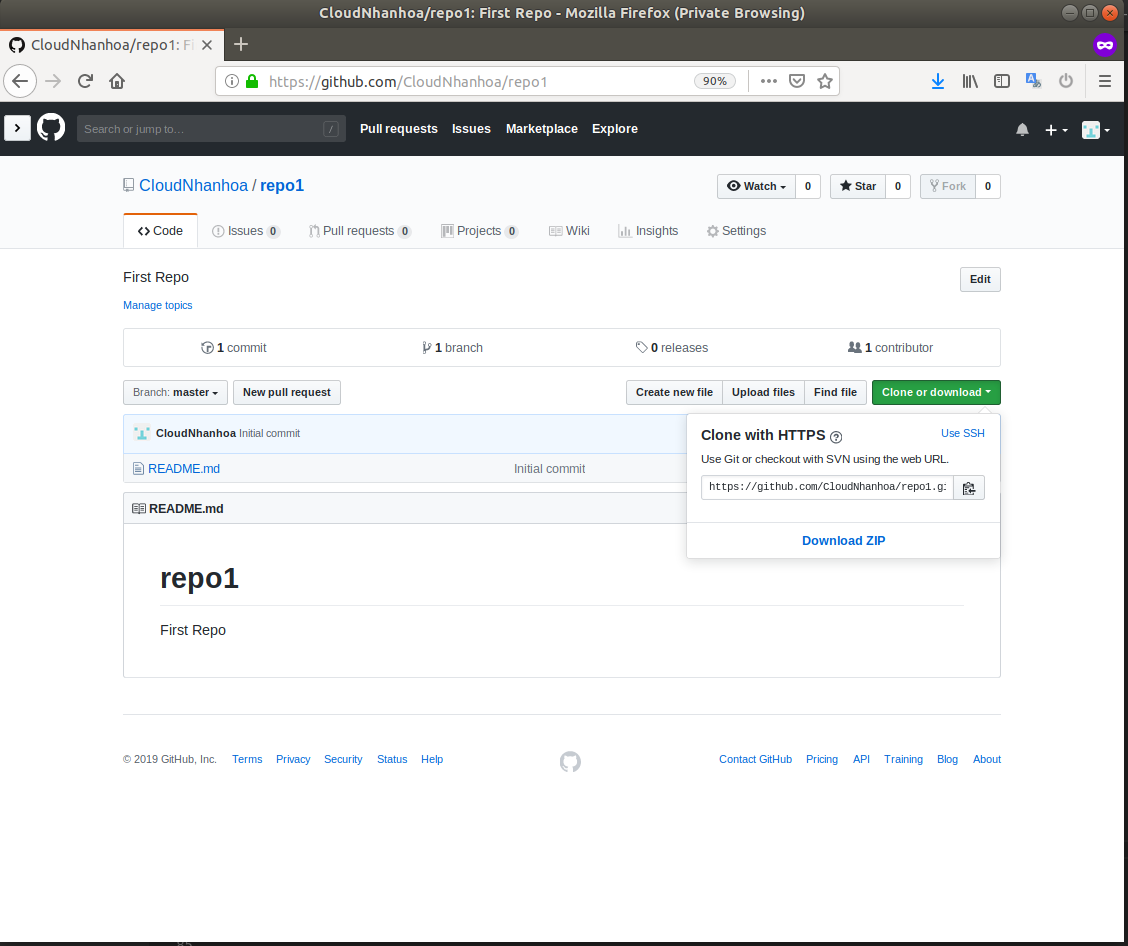The image size is (1128, 946).
Task: Click New pull request button
Action: (286, 392)
